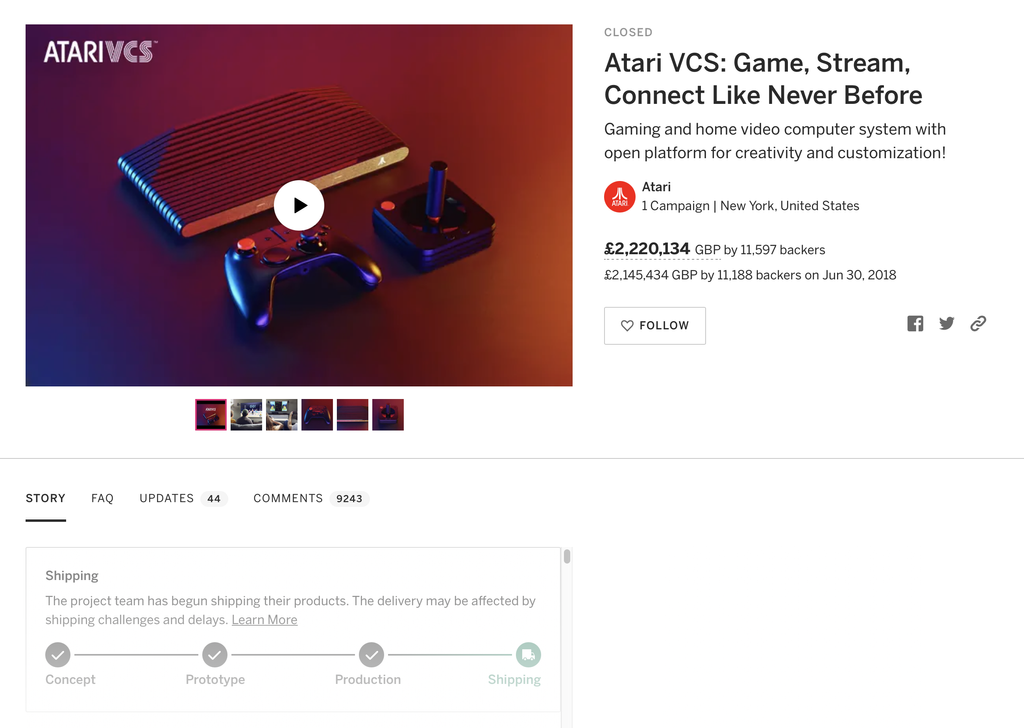This screenshot has height=728, width=1024.
Task: Open the Updates tab
Action: coord(166,498)
